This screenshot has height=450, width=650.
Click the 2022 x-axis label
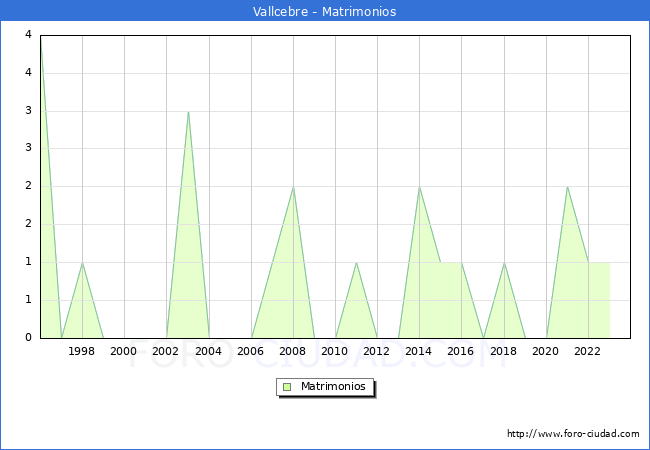pyautogui.click(x=587, y=351)
